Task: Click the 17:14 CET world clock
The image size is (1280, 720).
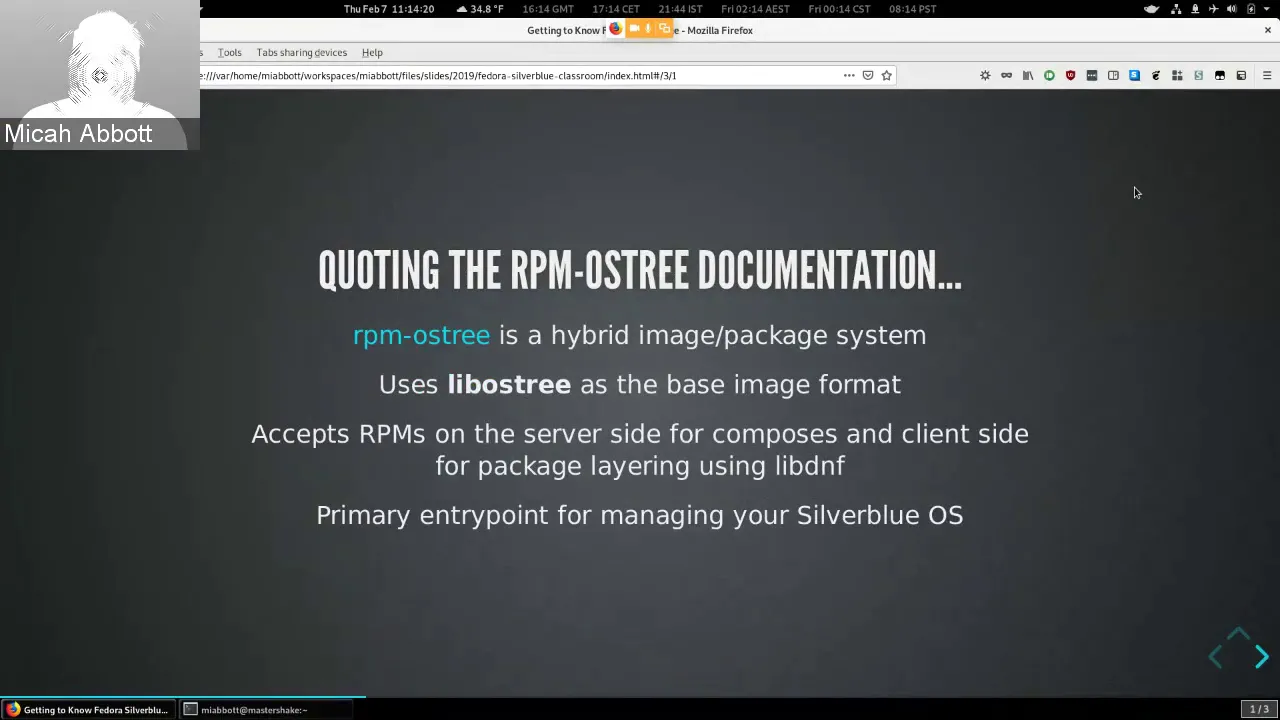Action: [x=616, y=9]
